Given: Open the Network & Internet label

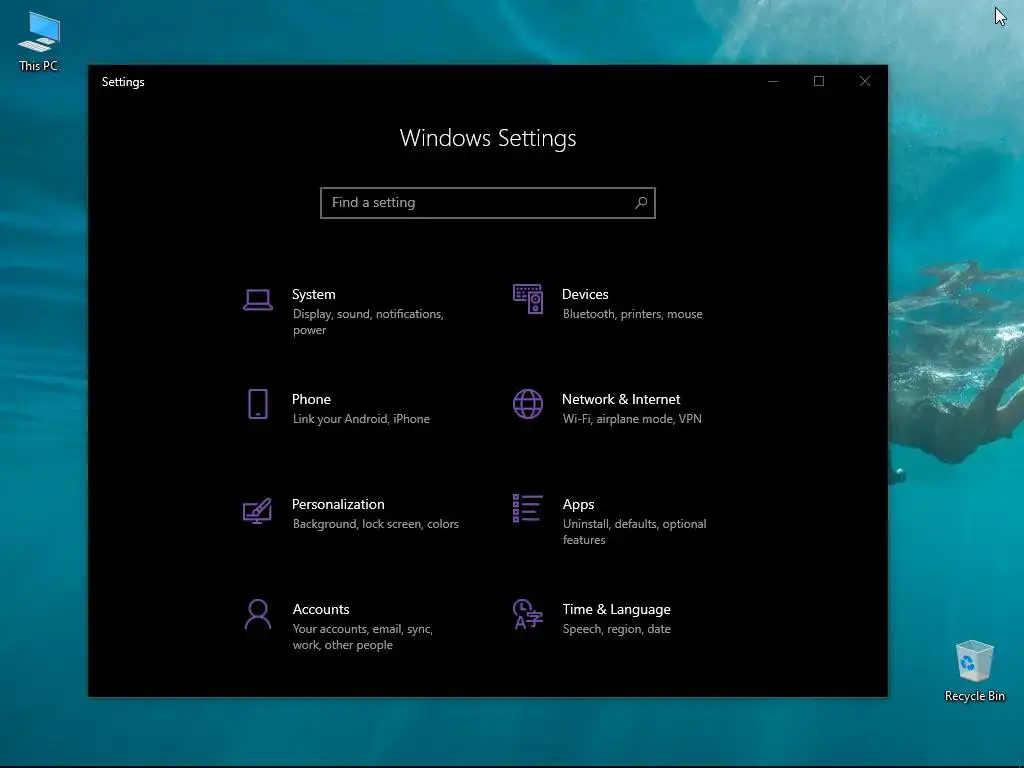Looking at the screenshot, I should pos(621,399).
